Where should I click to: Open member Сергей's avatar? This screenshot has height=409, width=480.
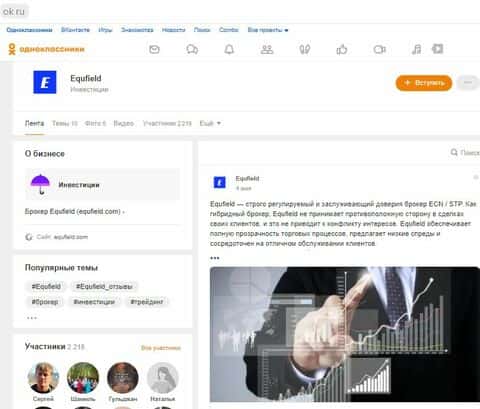coord(43,378)
